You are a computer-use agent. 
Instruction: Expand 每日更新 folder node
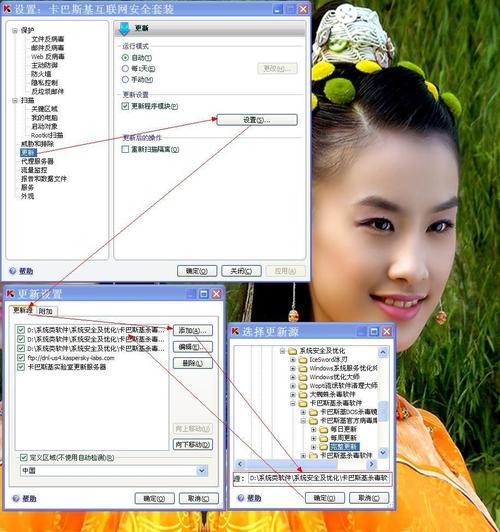point(314,430)
